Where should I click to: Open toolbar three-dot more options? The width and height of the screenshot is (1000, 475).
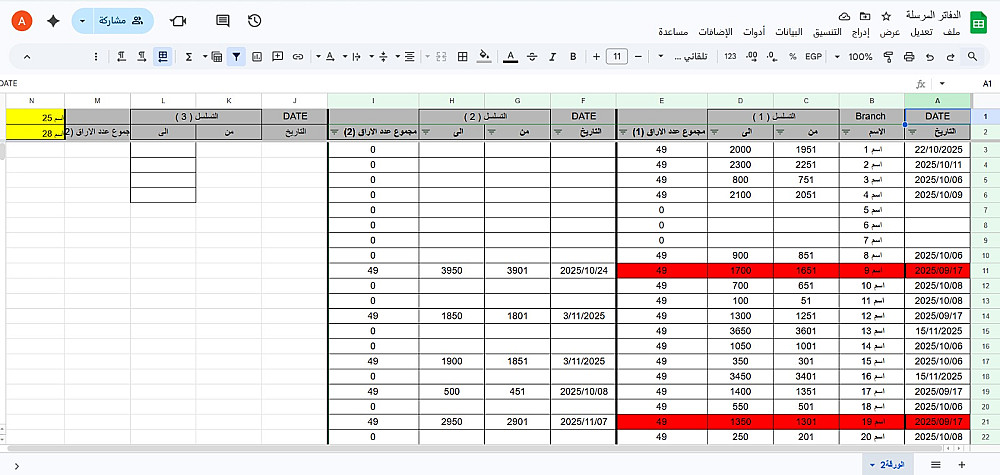96,57
